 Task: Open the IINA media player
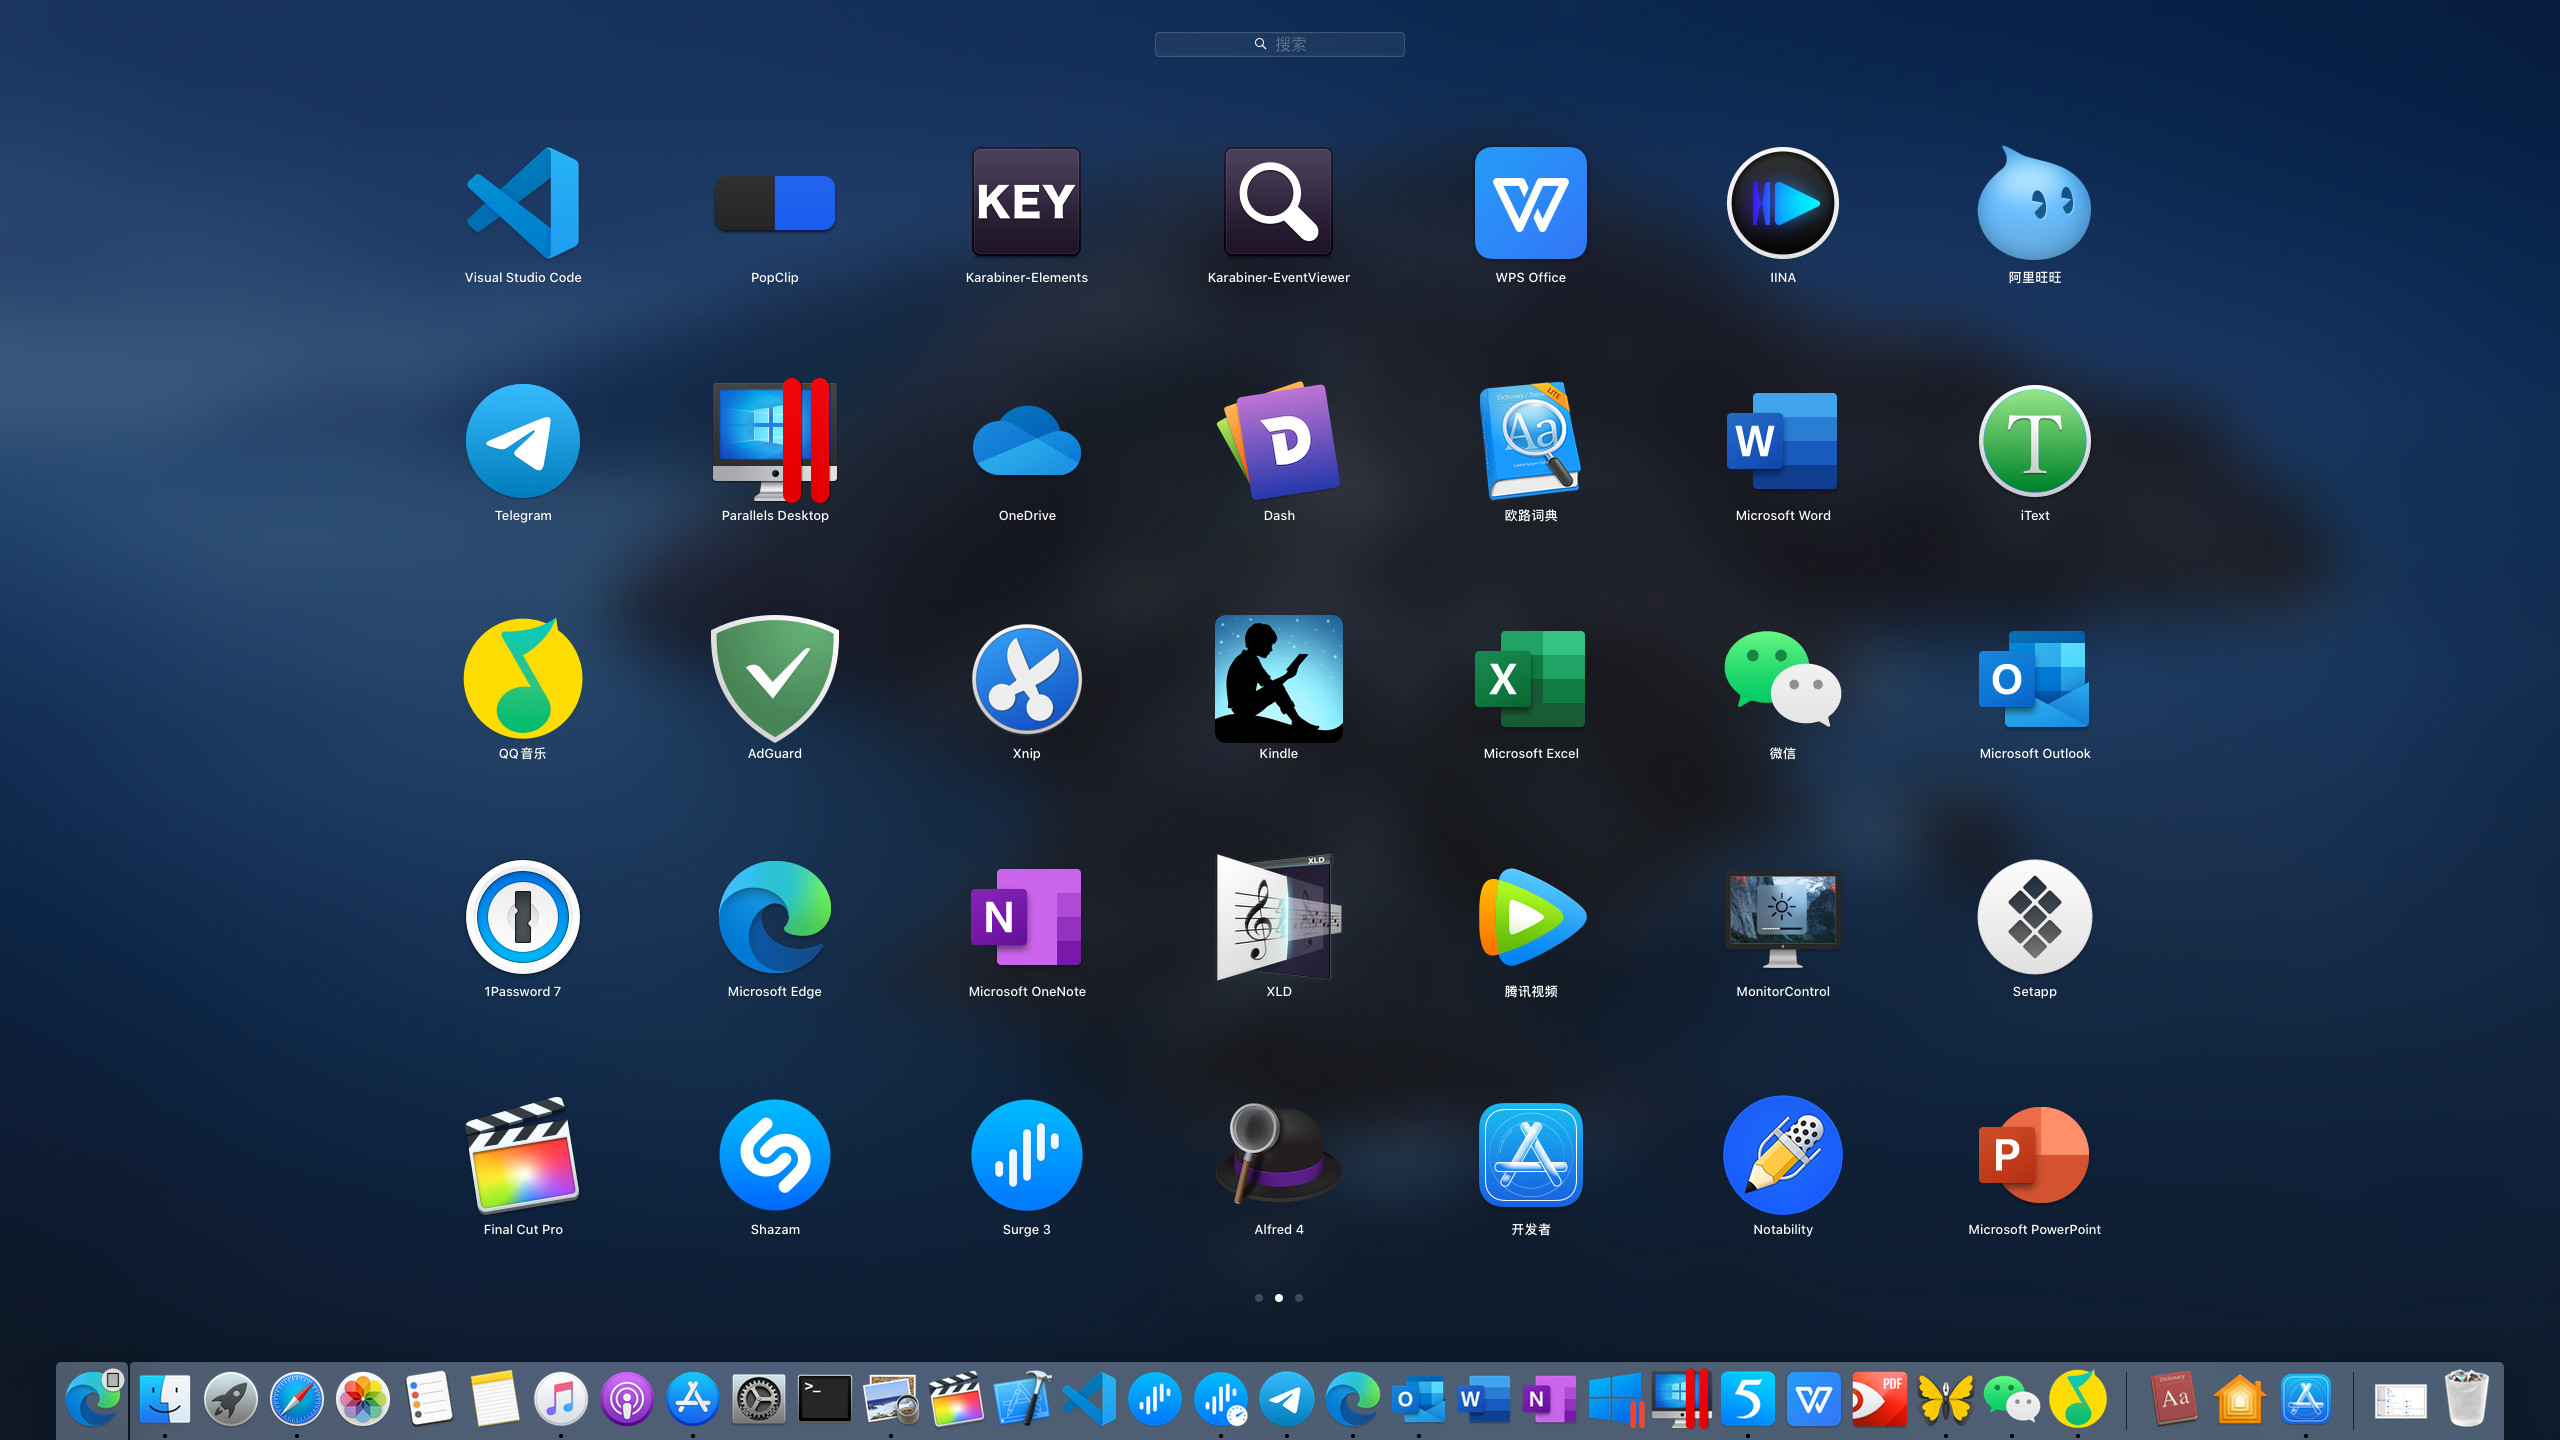click(1783, 203)
